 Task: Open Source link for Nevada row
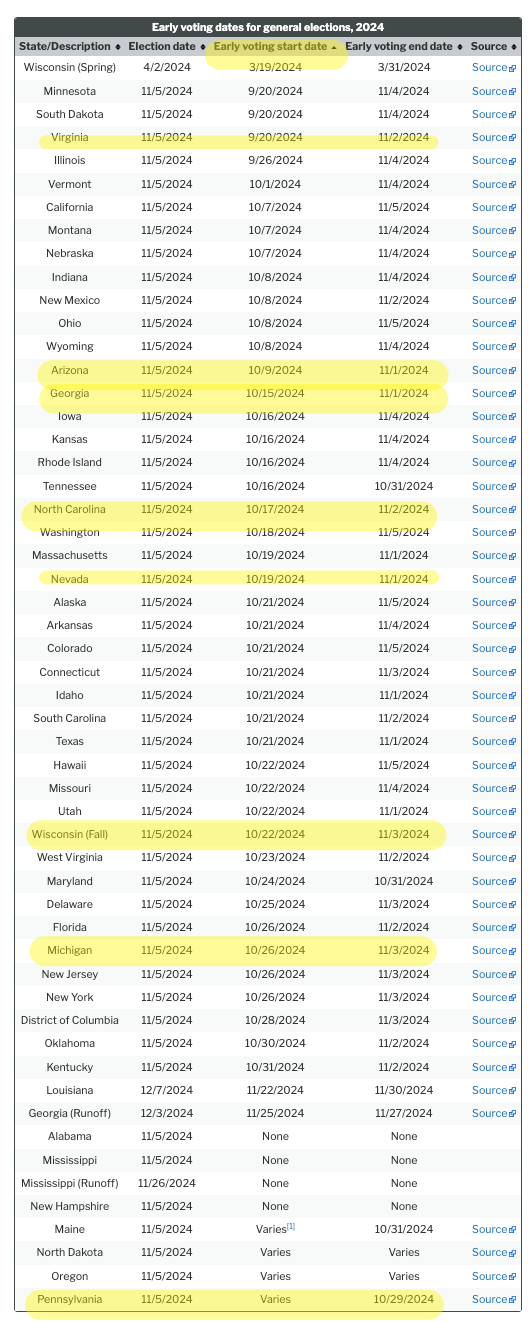(493, 579)
